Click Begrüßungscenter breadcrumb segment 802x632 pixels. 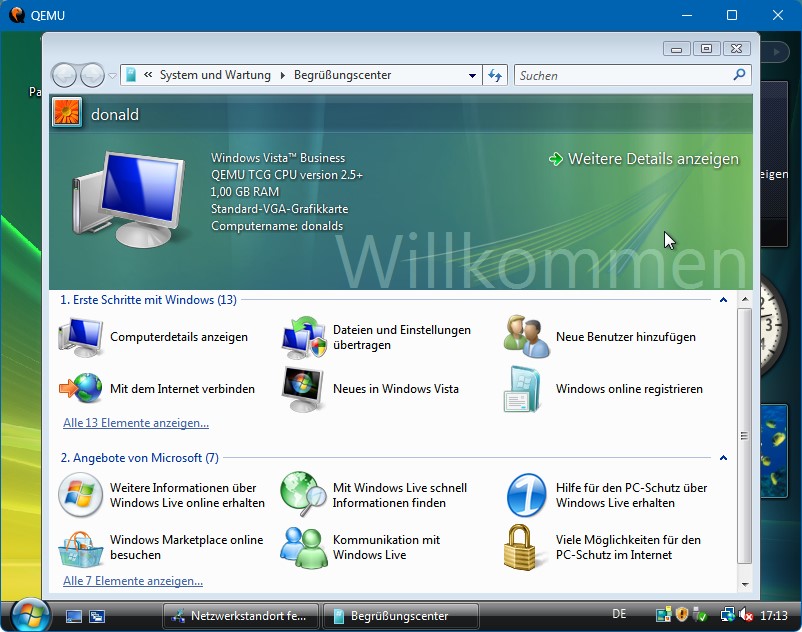click(x=342, y=75)
